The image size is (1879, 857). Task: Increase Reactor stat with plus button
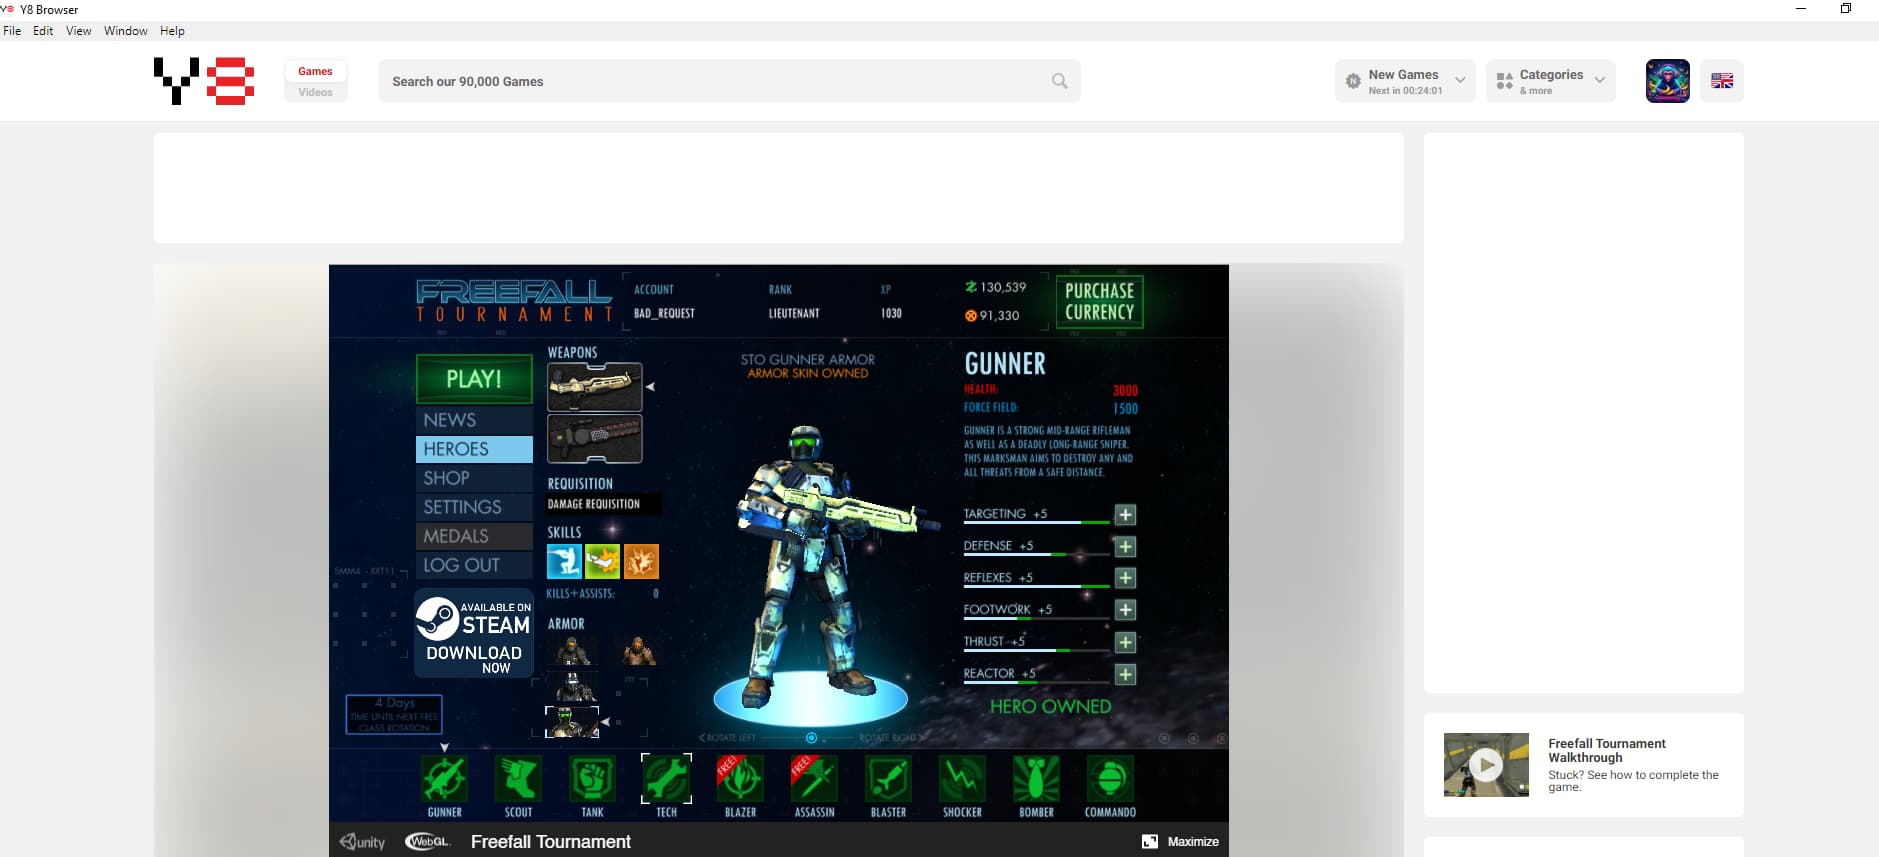(x=1125, y=675)
